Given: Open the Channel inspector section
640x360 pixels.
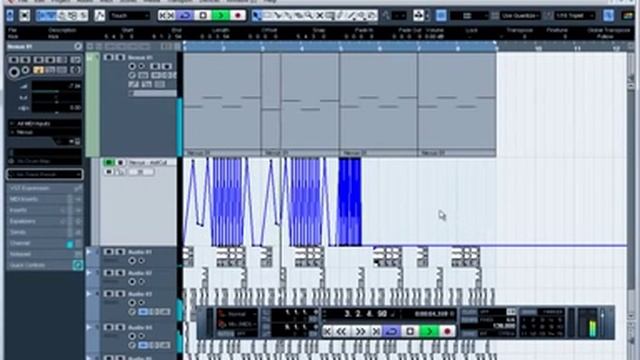Looking at the screenshot, I should (x=45, y=243).
